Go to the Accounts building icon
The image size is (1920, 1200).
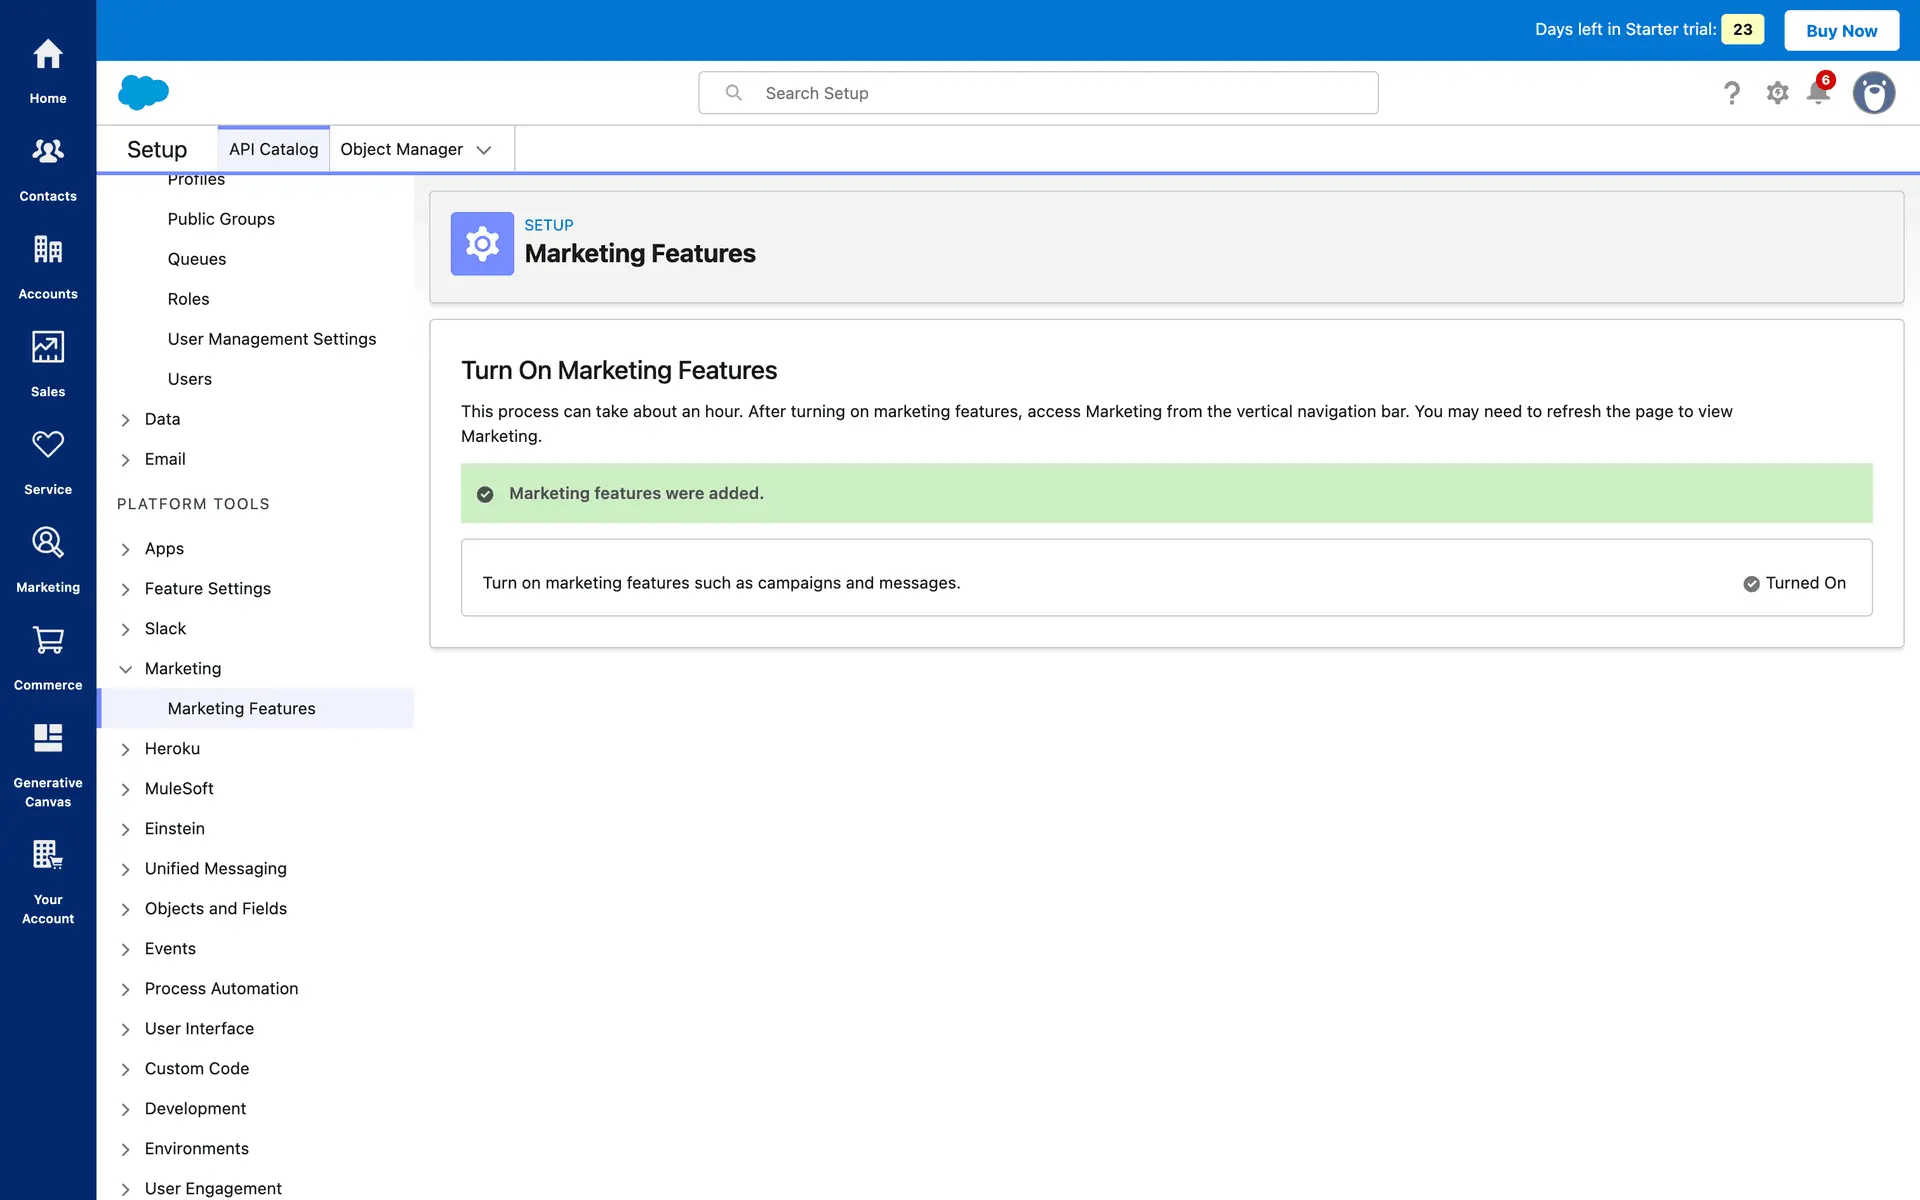48,250
